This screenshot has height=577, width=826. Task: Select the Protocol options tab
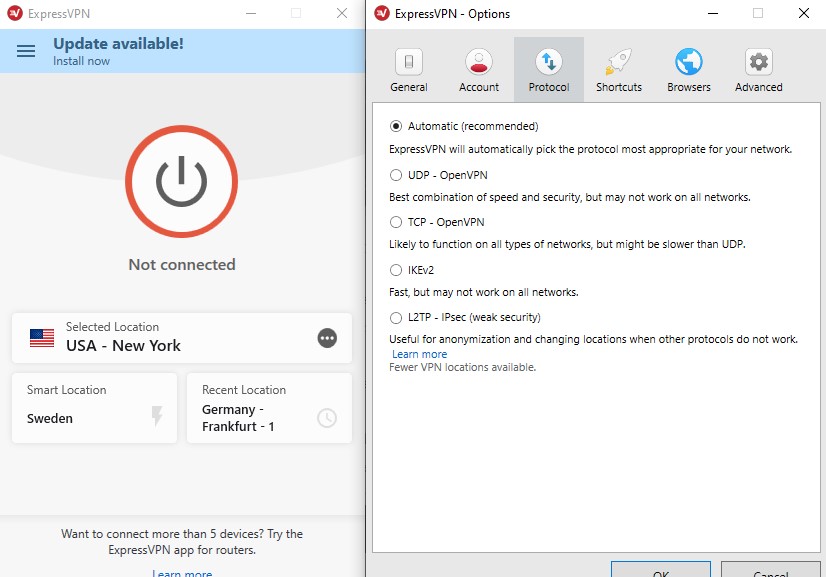tap(549, 70)
